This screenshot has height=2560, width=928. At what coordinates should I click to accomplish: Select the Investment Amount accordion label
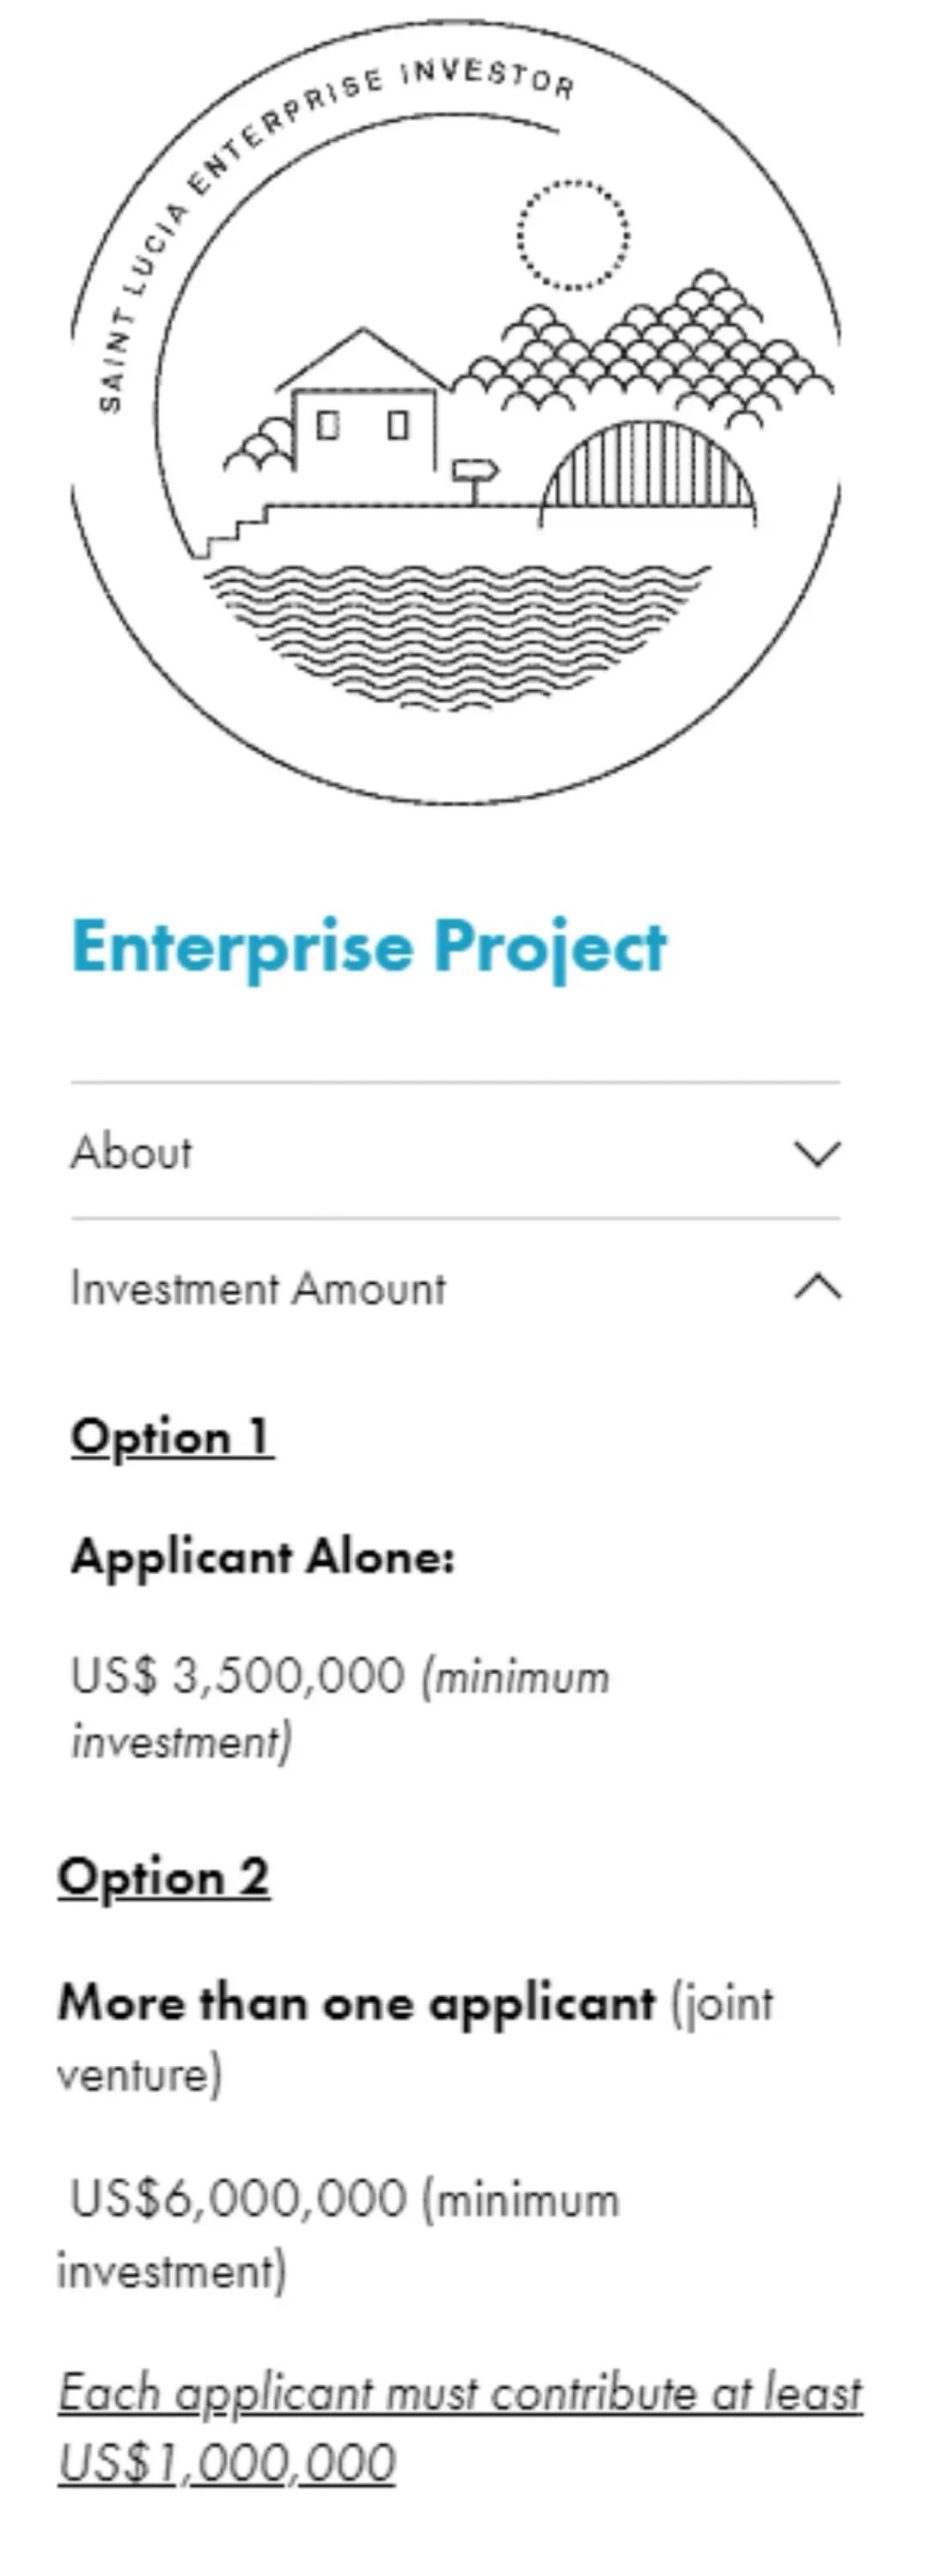pos(258,1288)
